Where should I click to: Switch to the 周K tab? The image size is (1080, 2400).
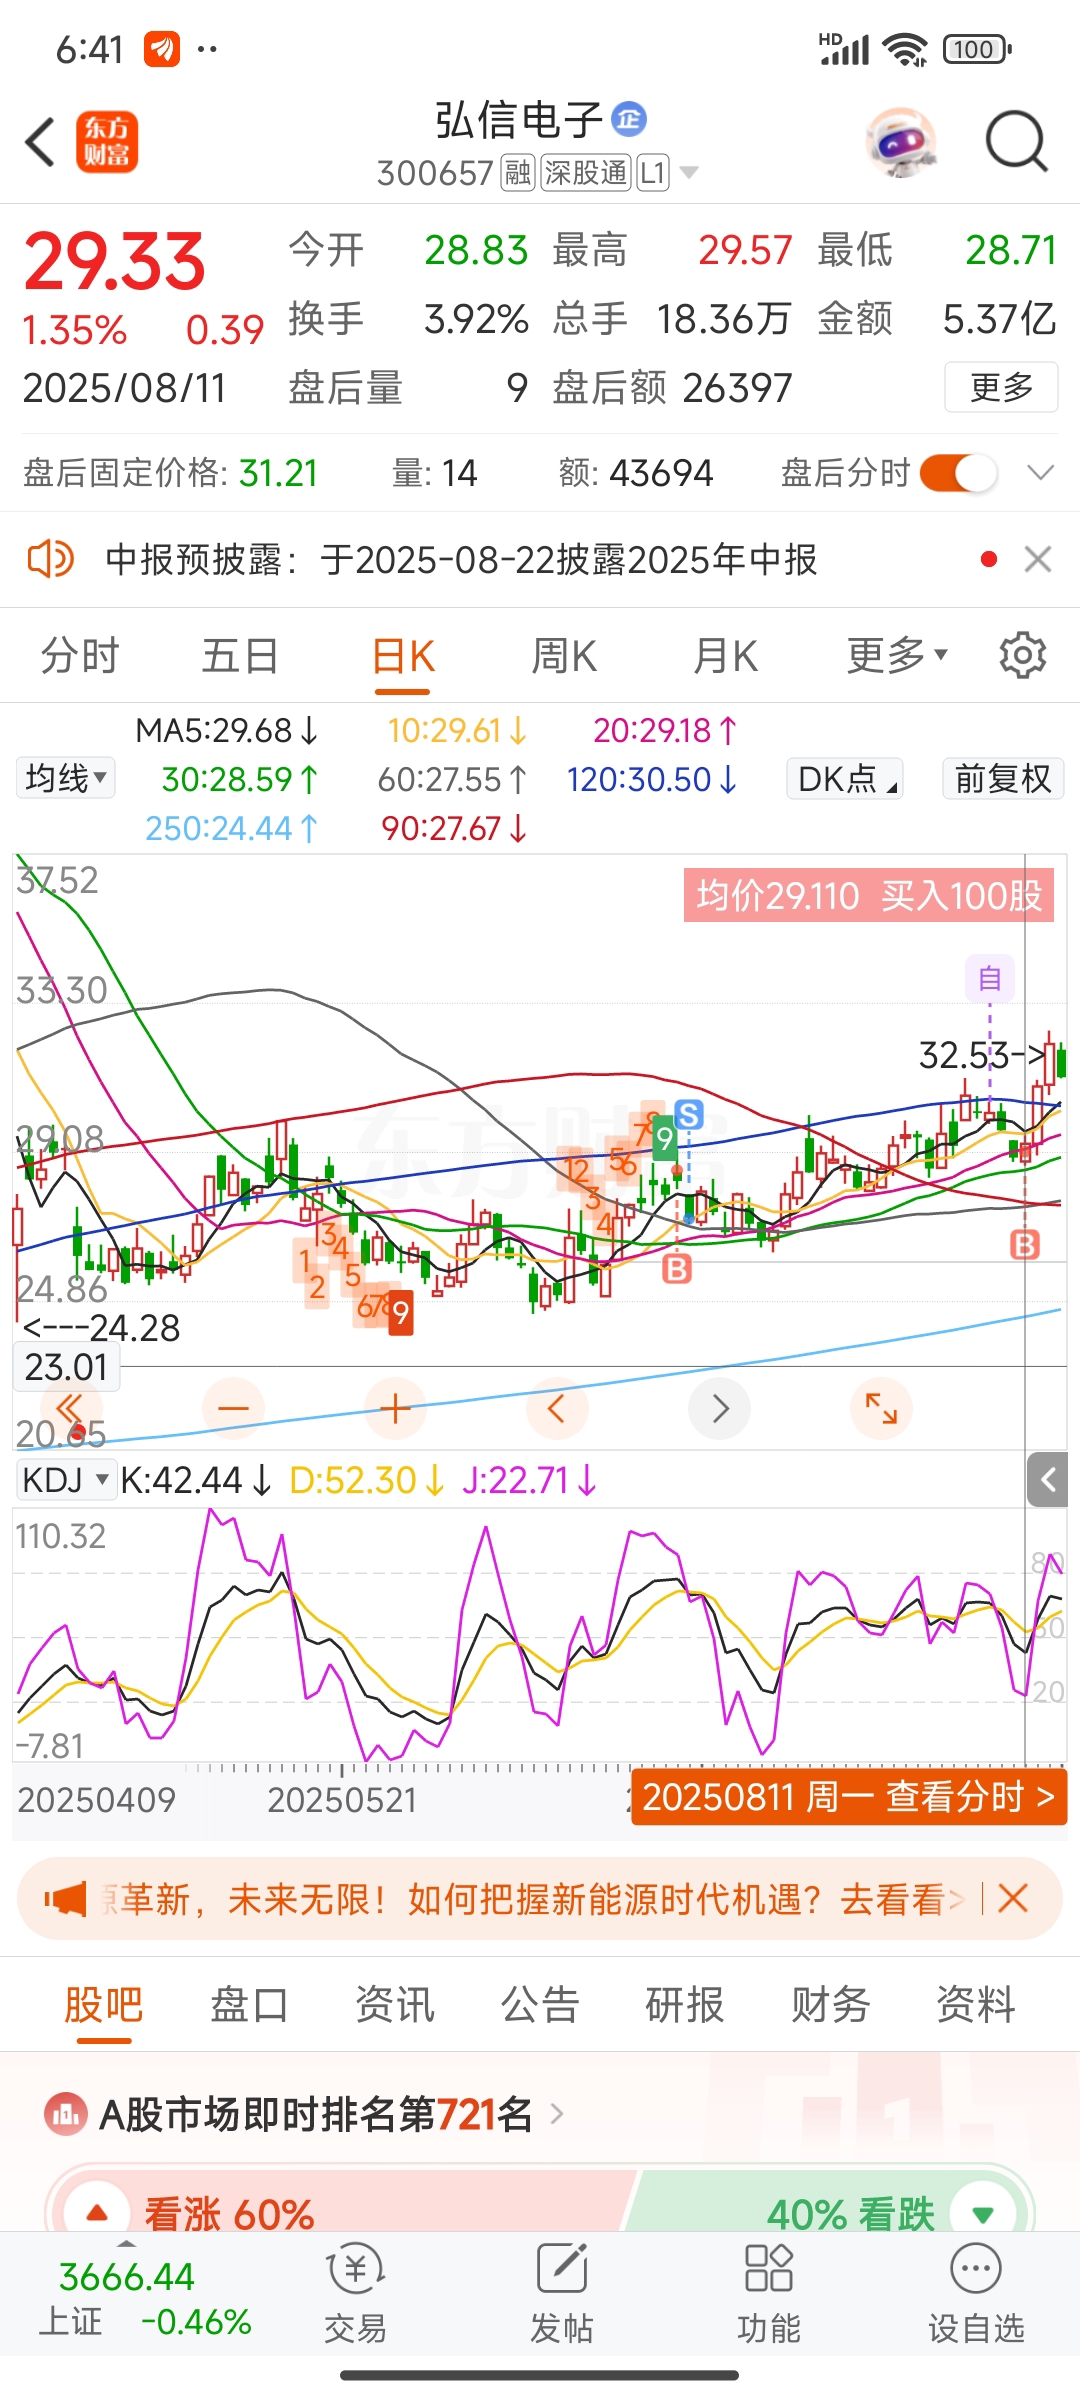point(564,656)
